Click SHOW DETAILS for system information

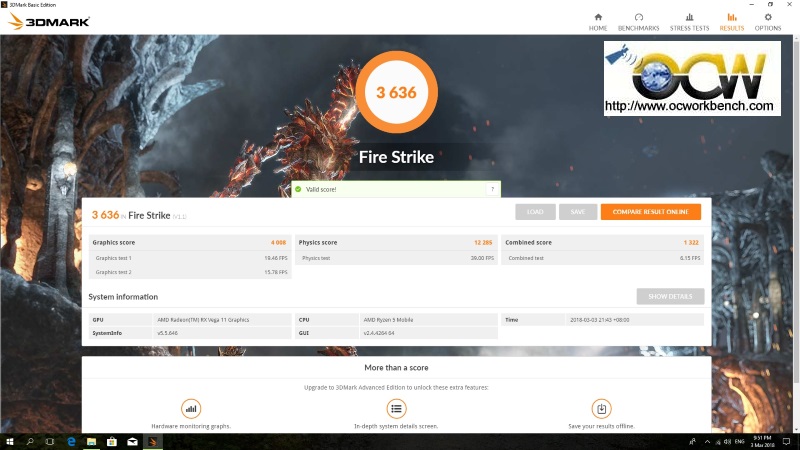tap(670, 296)
